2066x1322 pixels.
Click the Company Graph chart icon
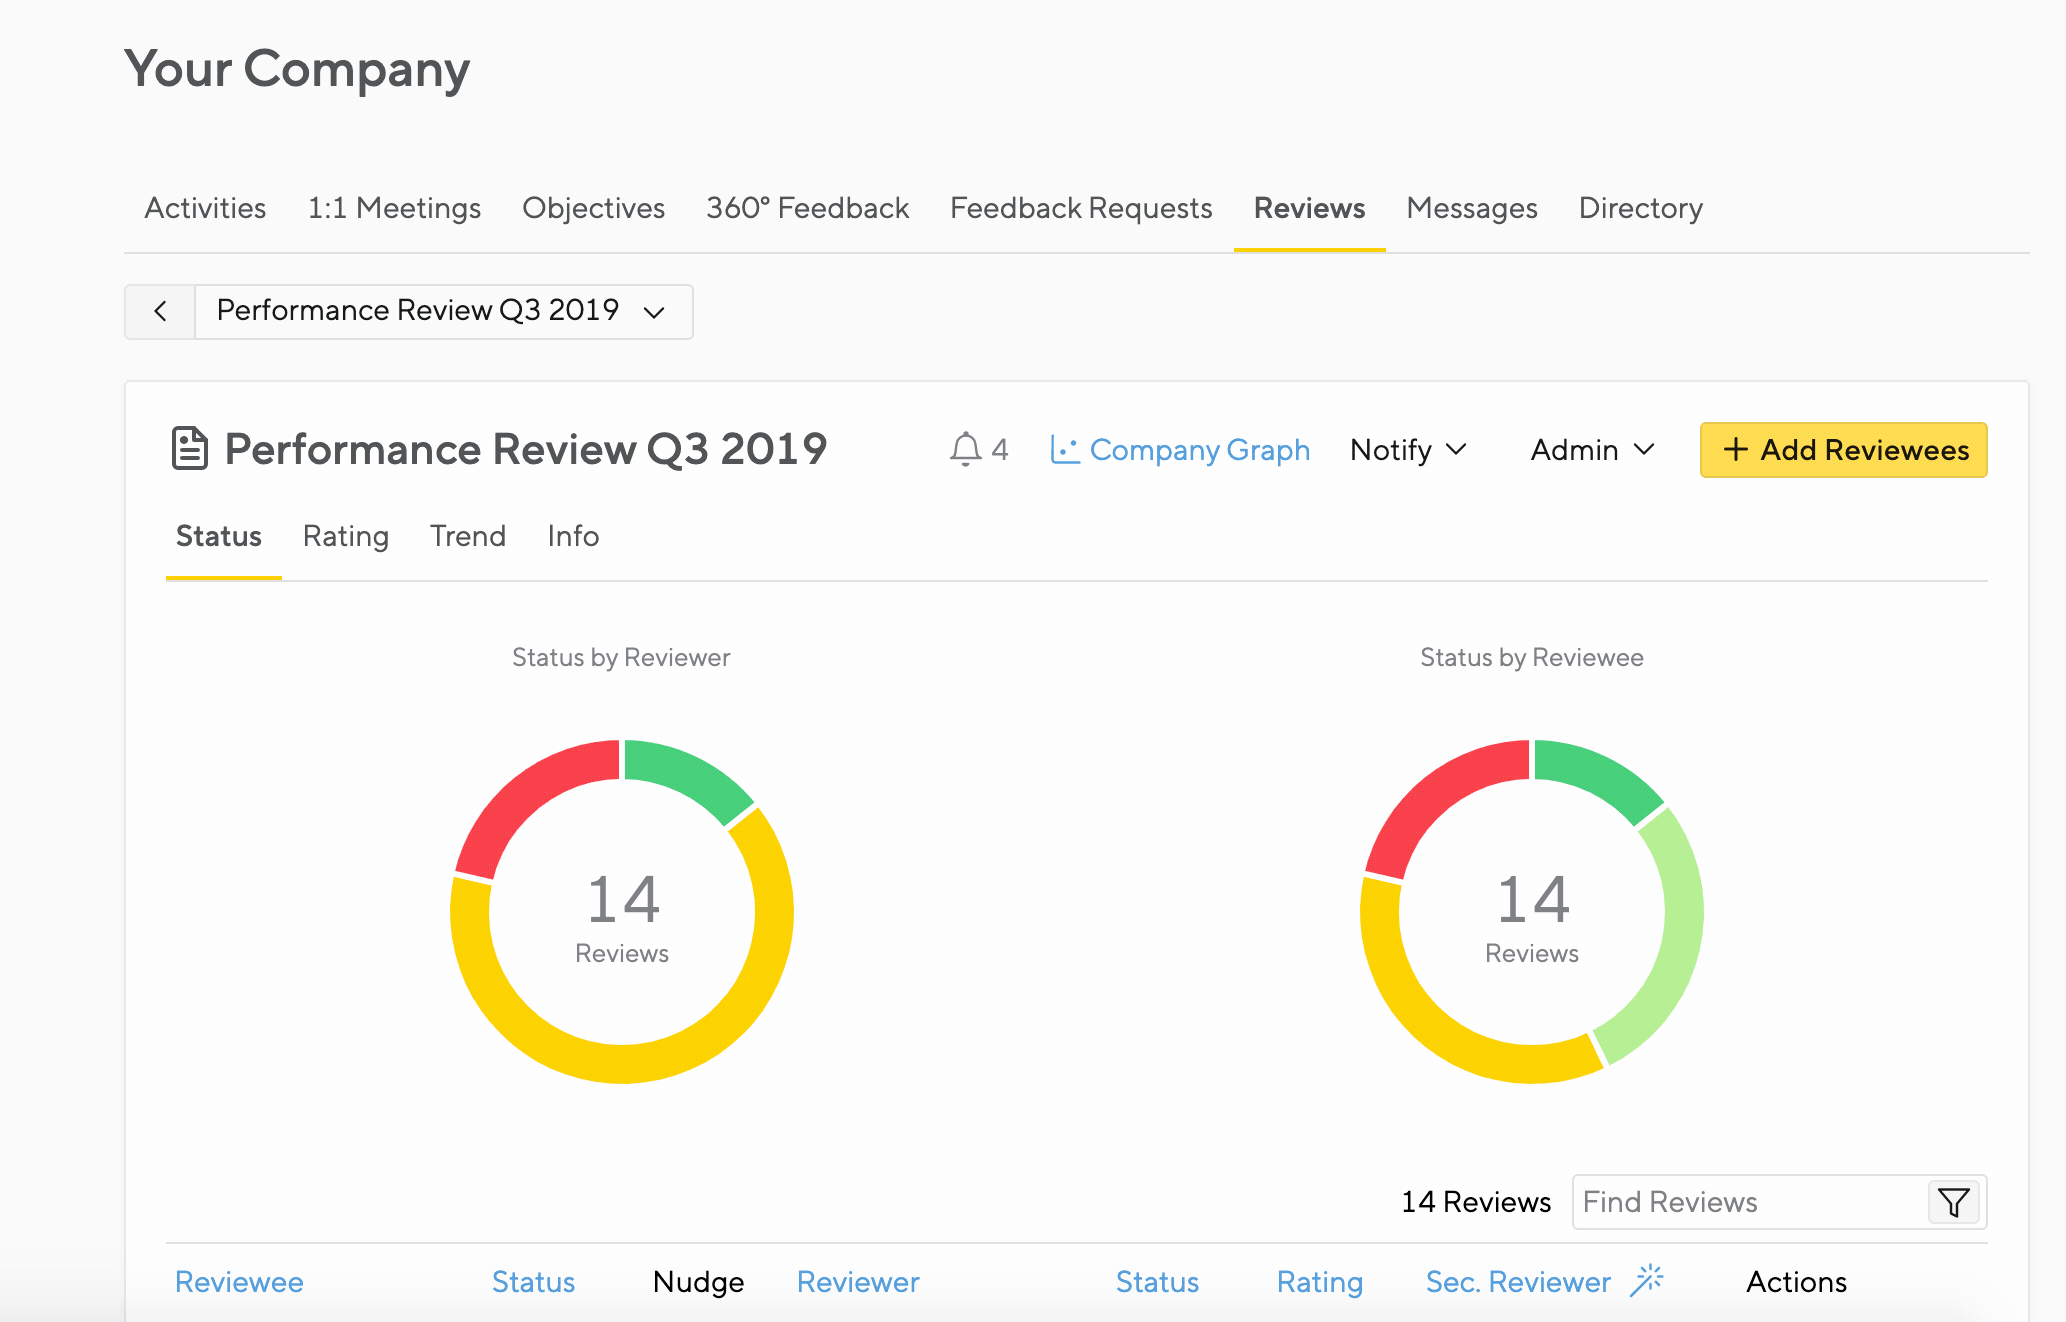(x=1064, y=450)
